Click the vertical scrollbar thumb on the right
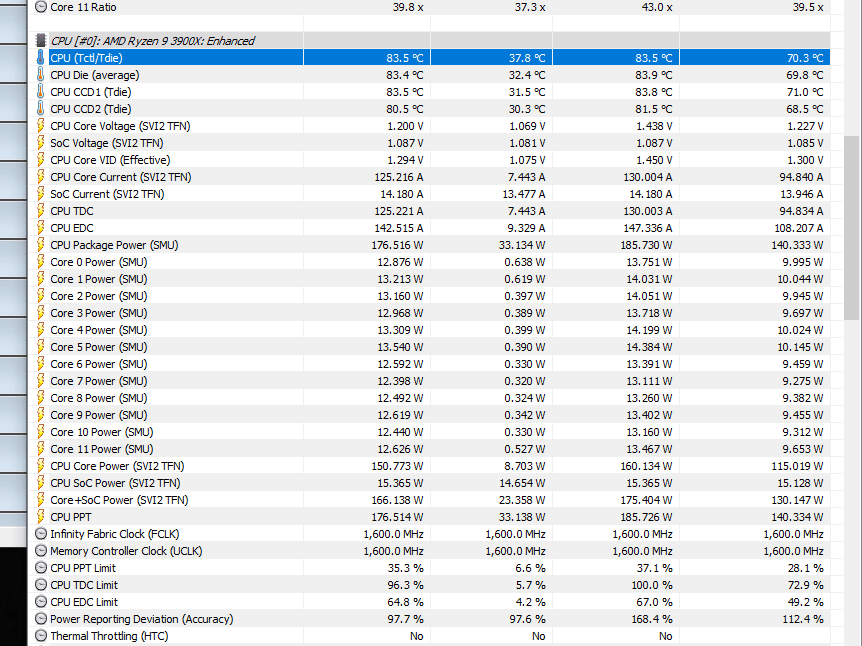The image size is (862, 646). [852, 228]
